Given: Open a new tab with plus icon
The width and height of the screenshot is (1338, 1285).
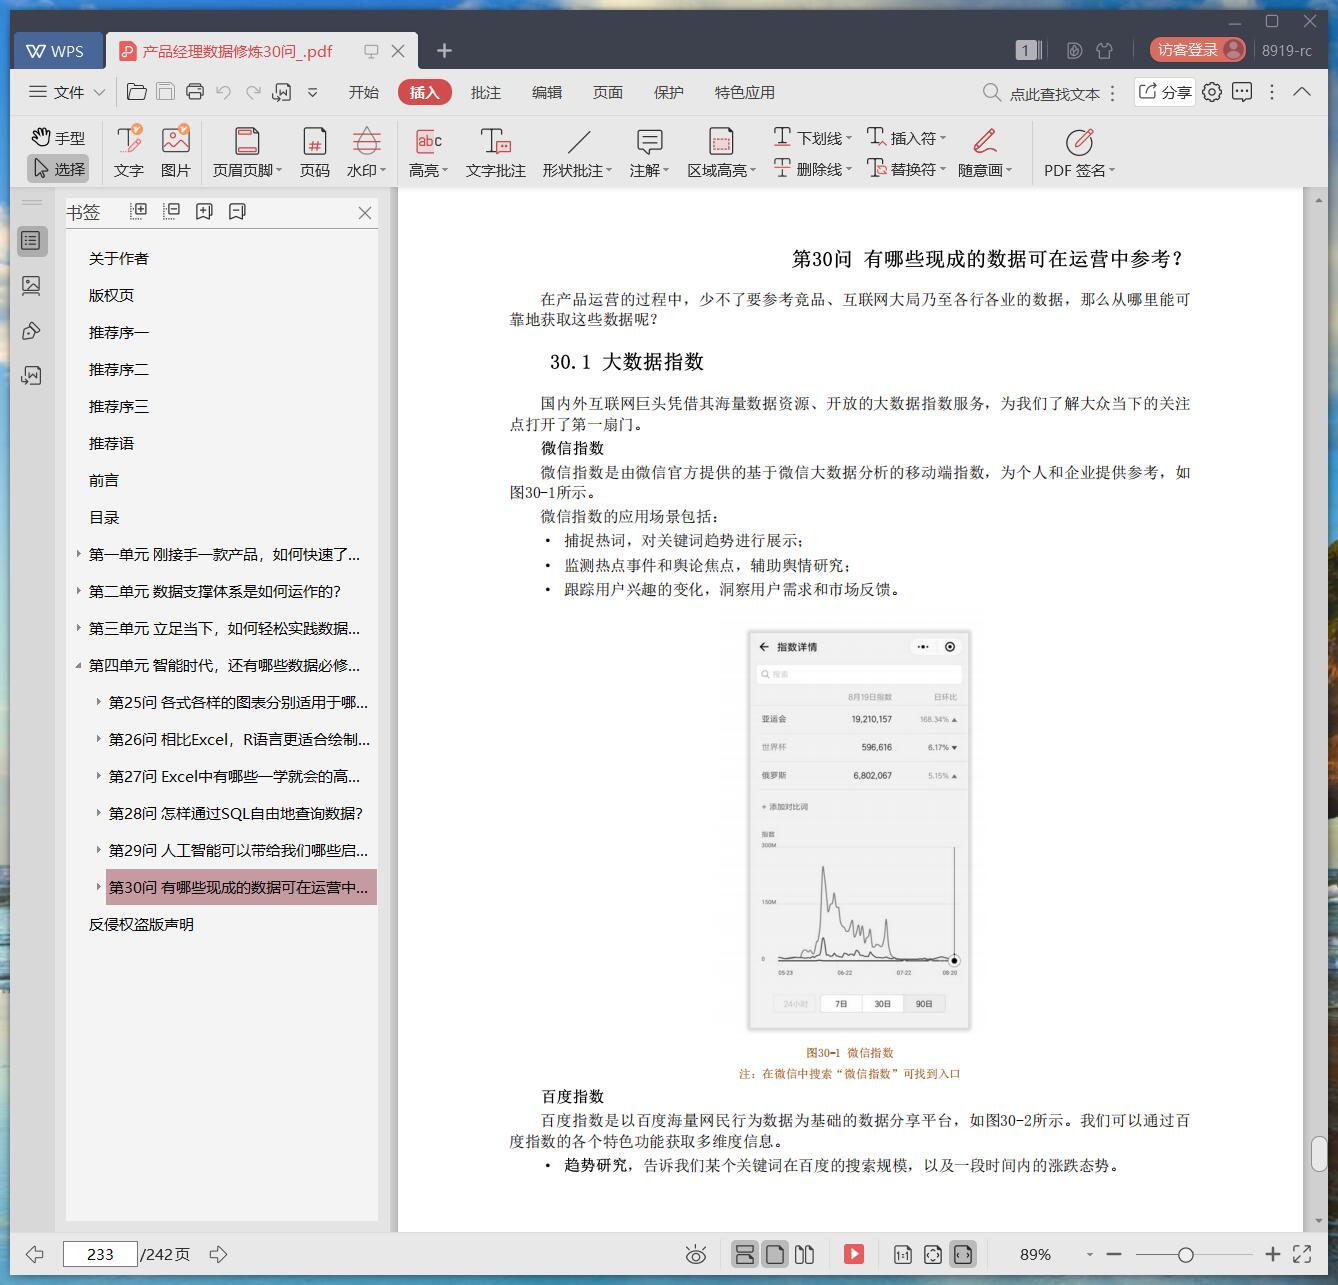Looking at the screenshot, I should [x=445, y=50].
